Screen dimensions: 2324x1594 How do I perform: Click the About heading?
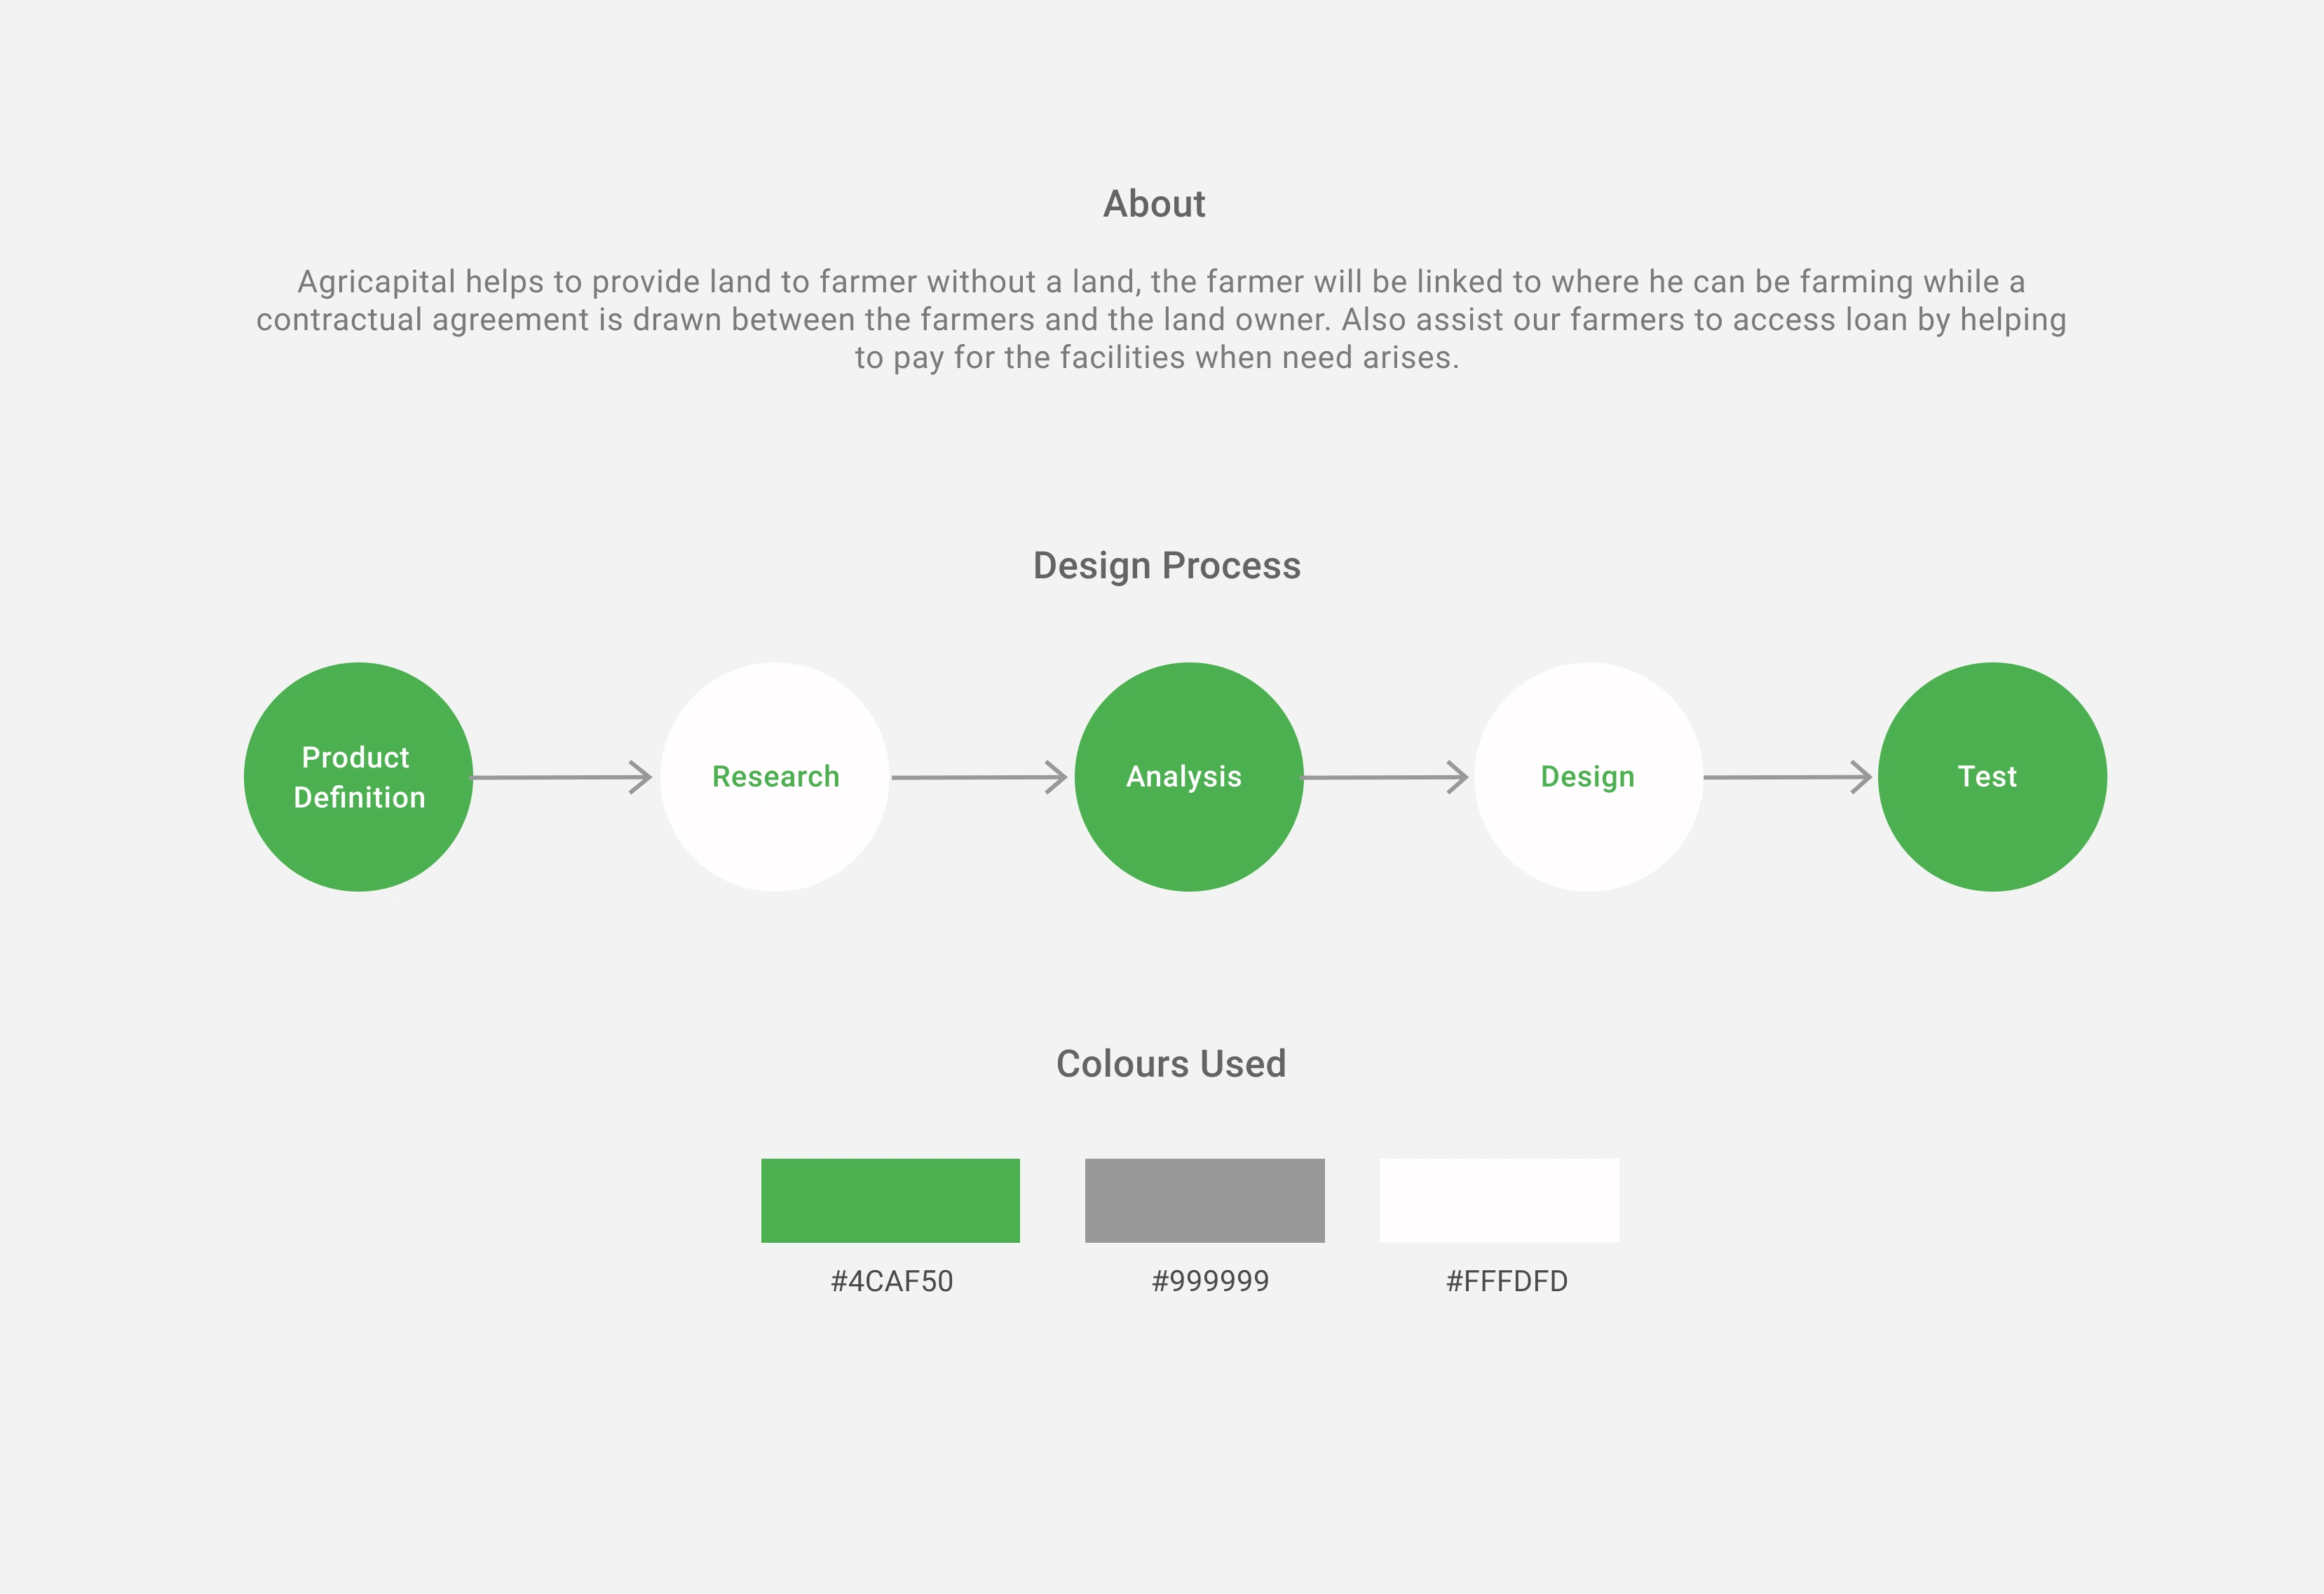pos(1154,204)
